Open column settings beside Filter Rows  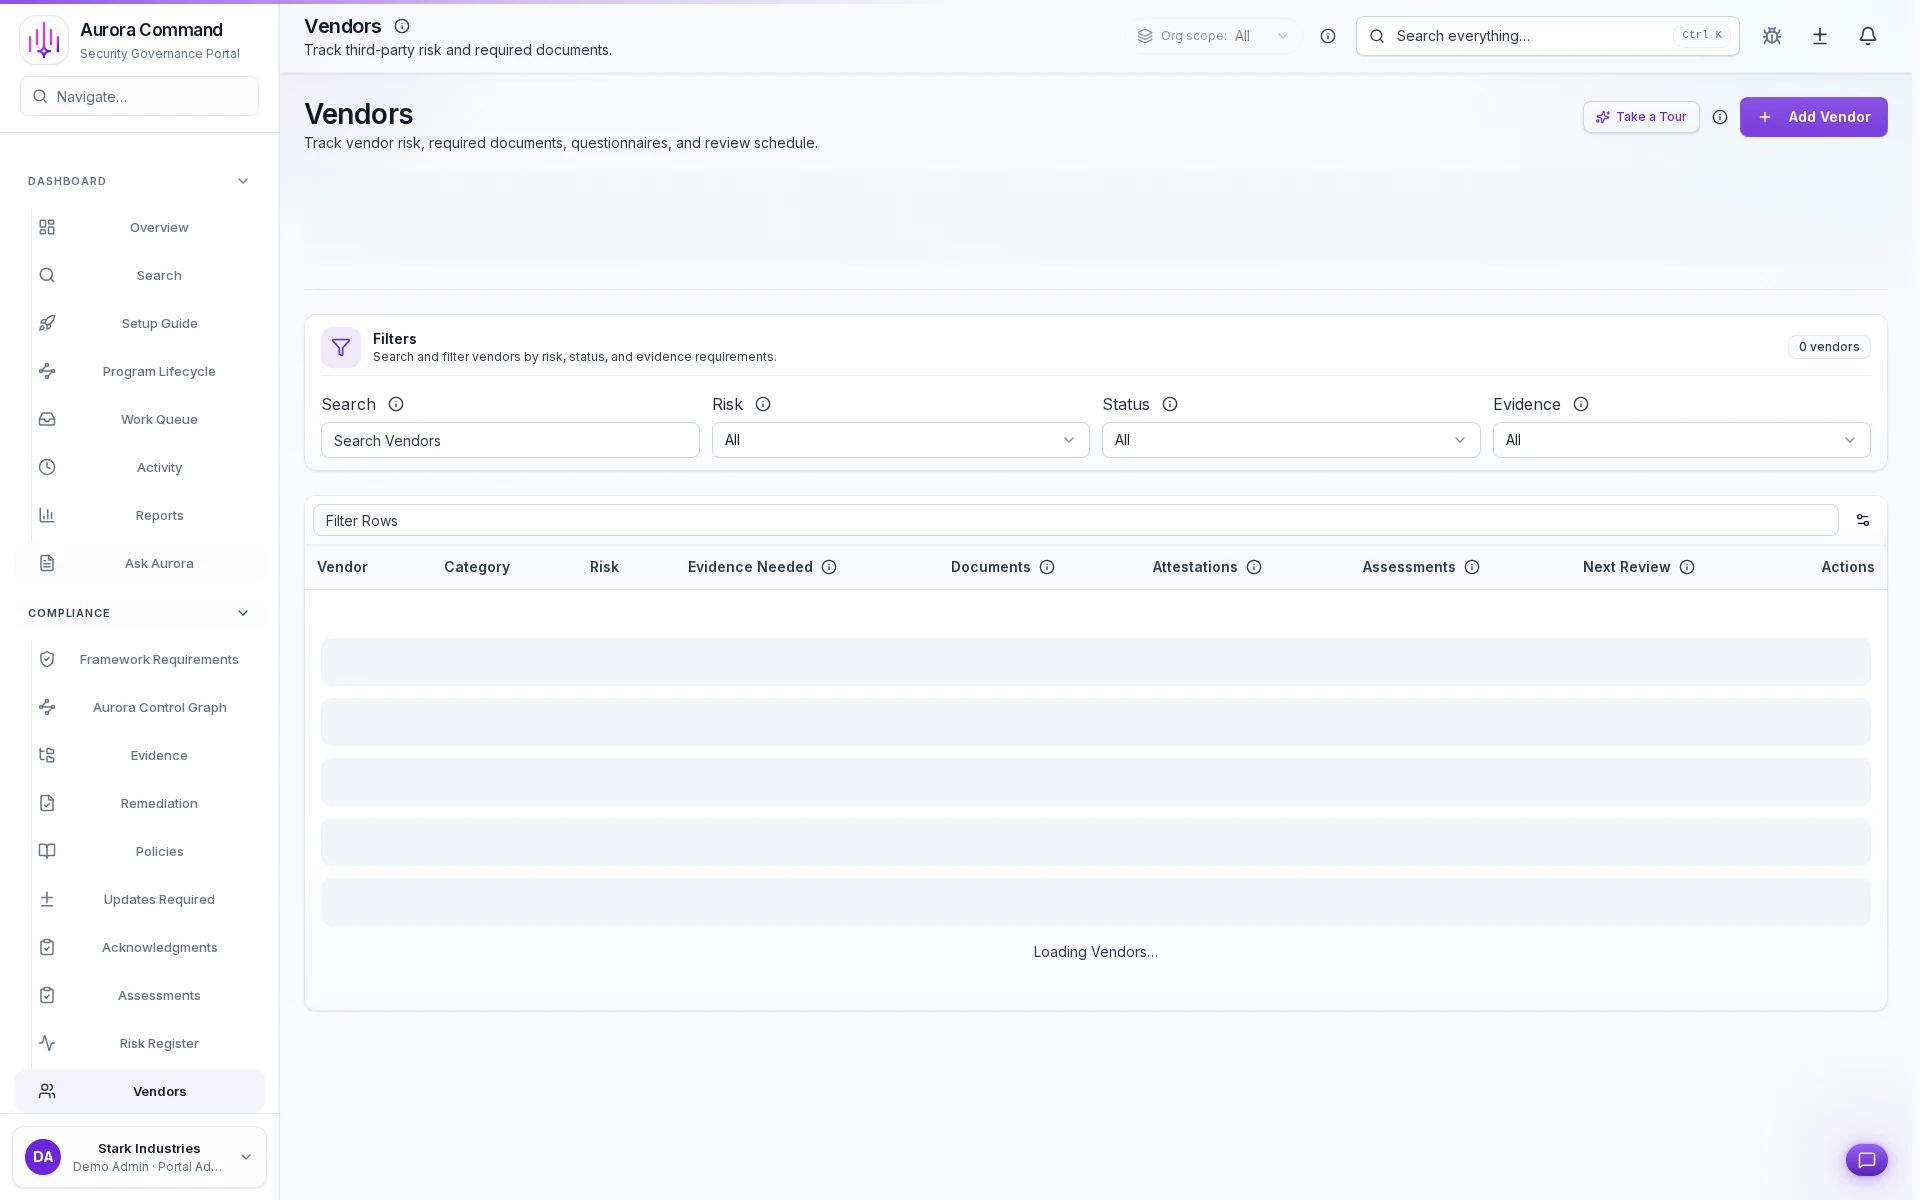coord(1862,520)
